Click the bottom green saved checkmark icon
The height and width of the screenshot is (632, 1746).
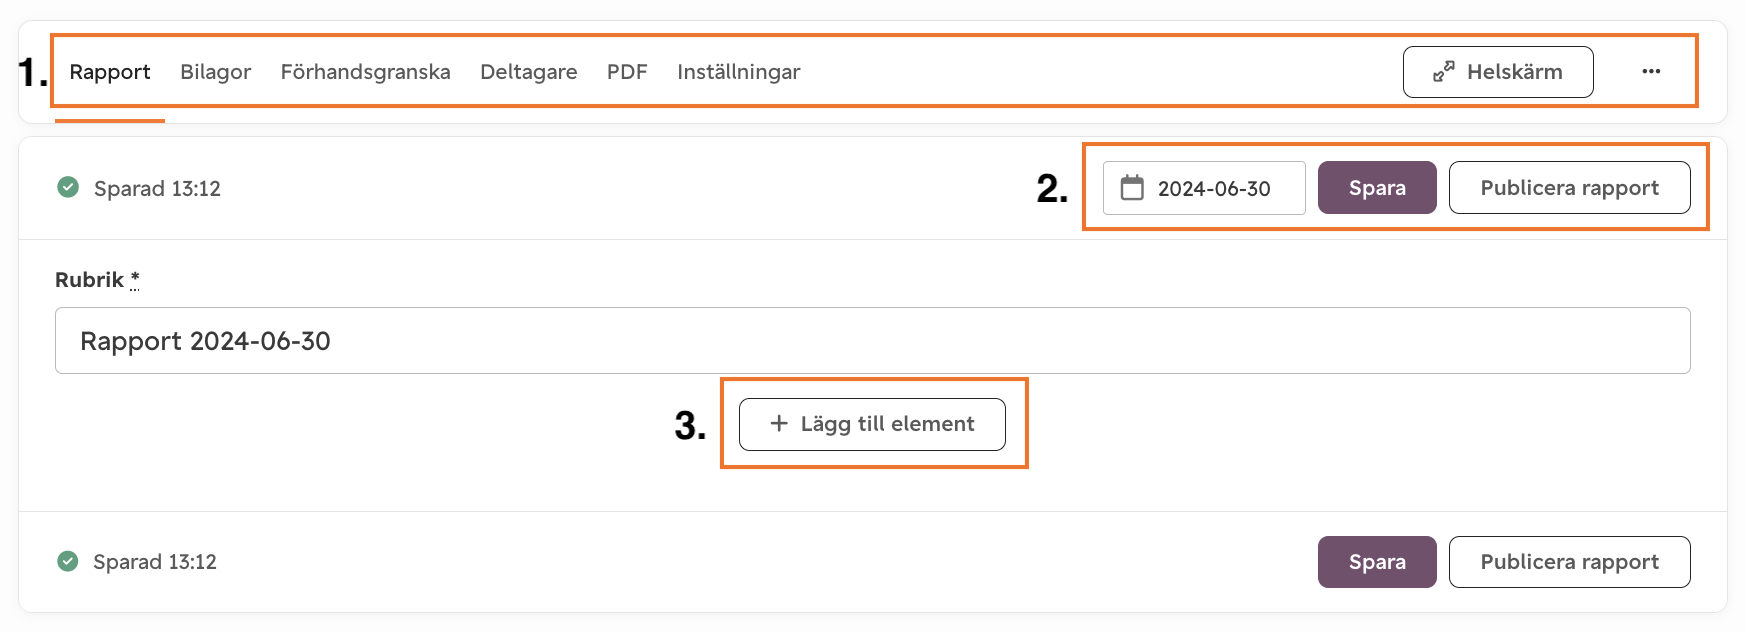click(68, 561)
